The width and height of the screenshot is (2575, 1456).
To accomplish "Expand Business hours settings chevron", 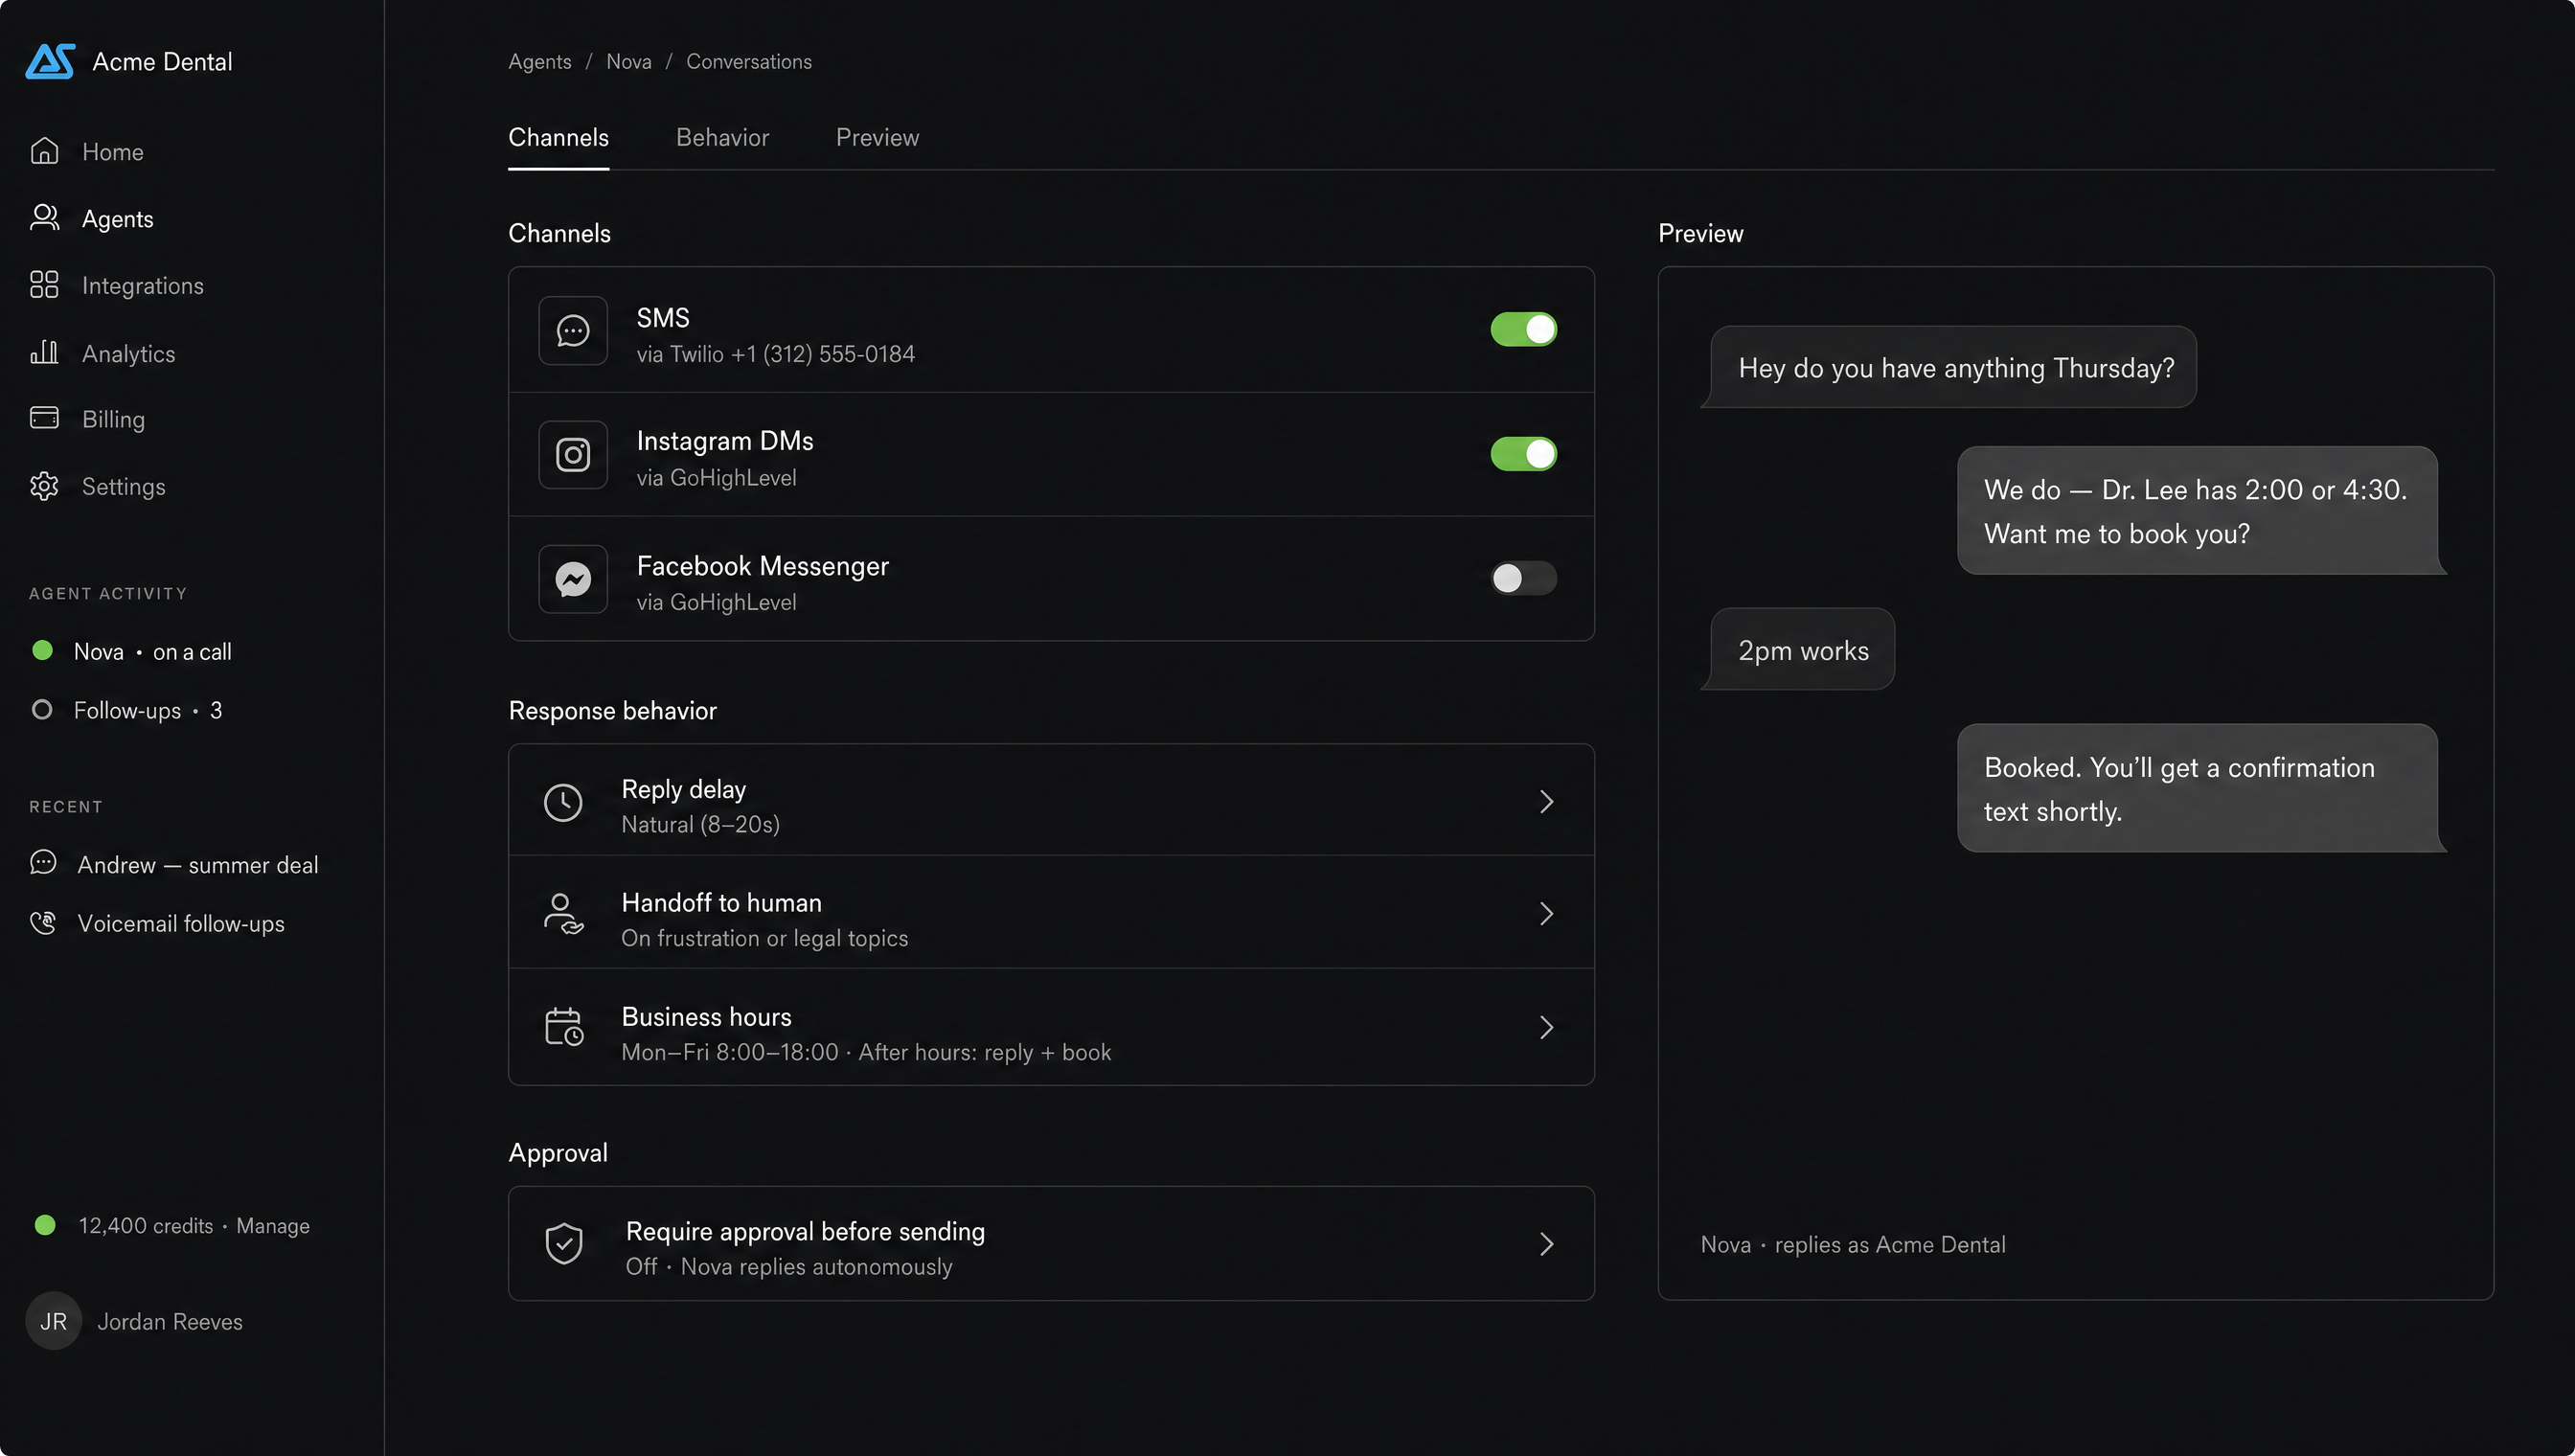I will pos(1546,1027).
